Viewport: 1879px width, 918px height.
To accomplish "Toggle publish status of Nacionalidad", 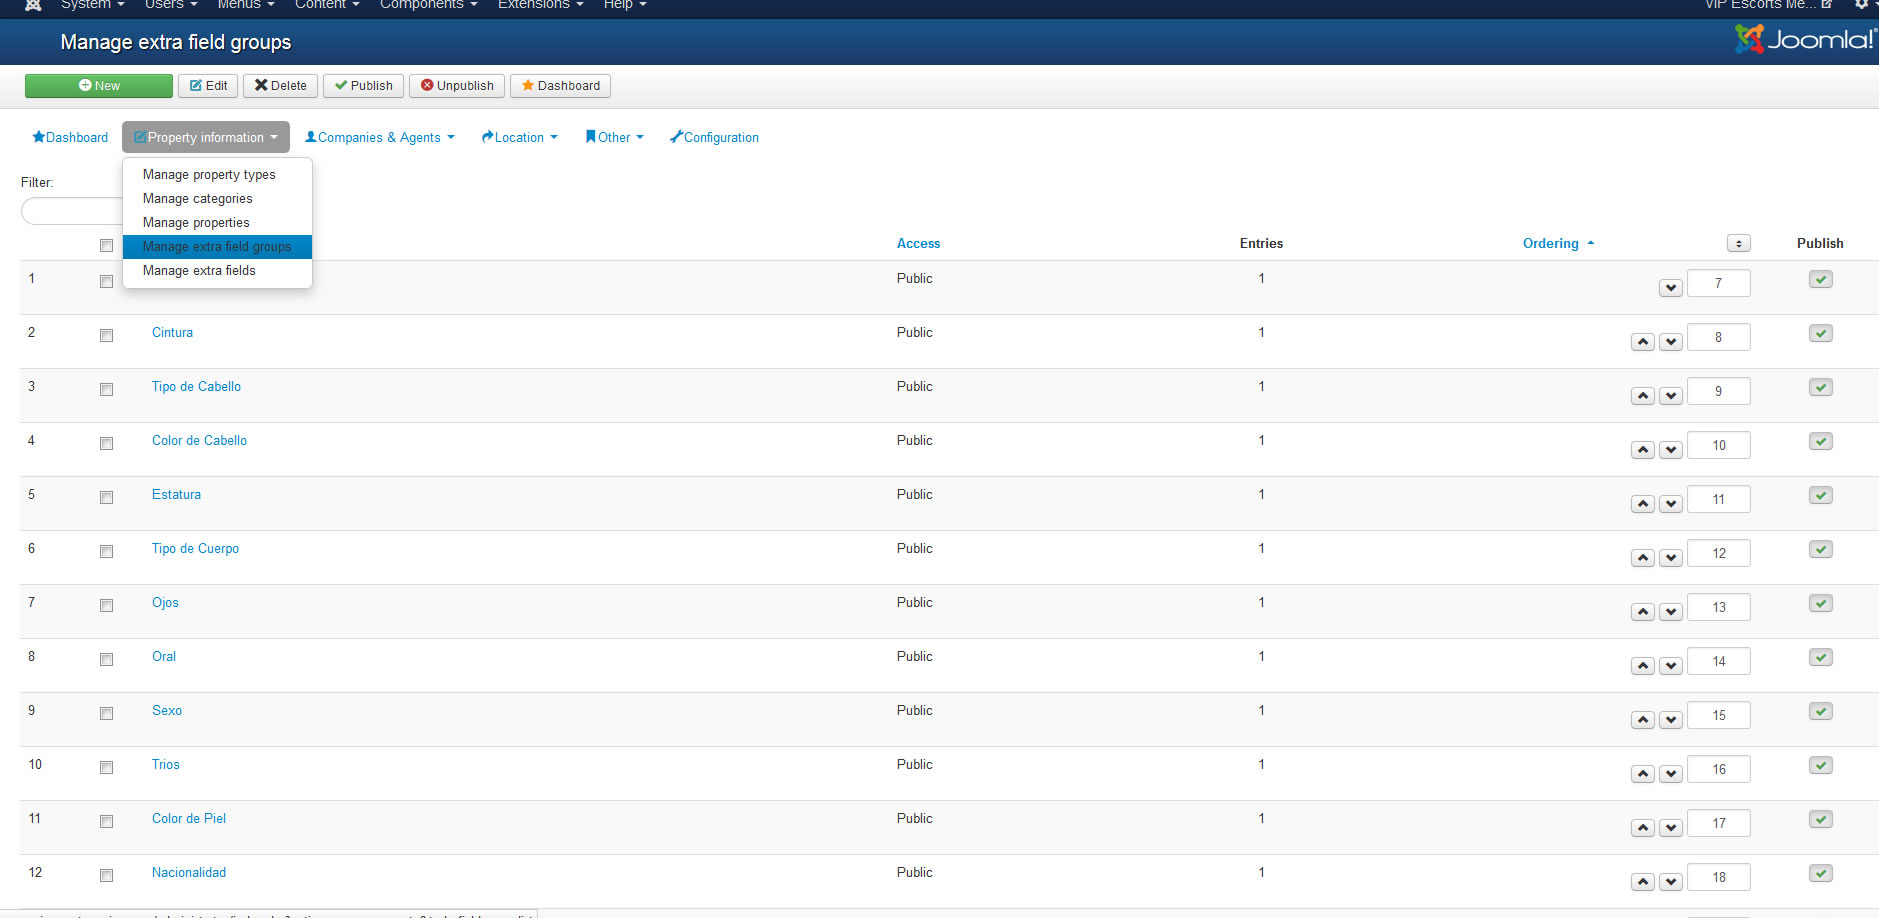I will click(x=1821, y=873).
